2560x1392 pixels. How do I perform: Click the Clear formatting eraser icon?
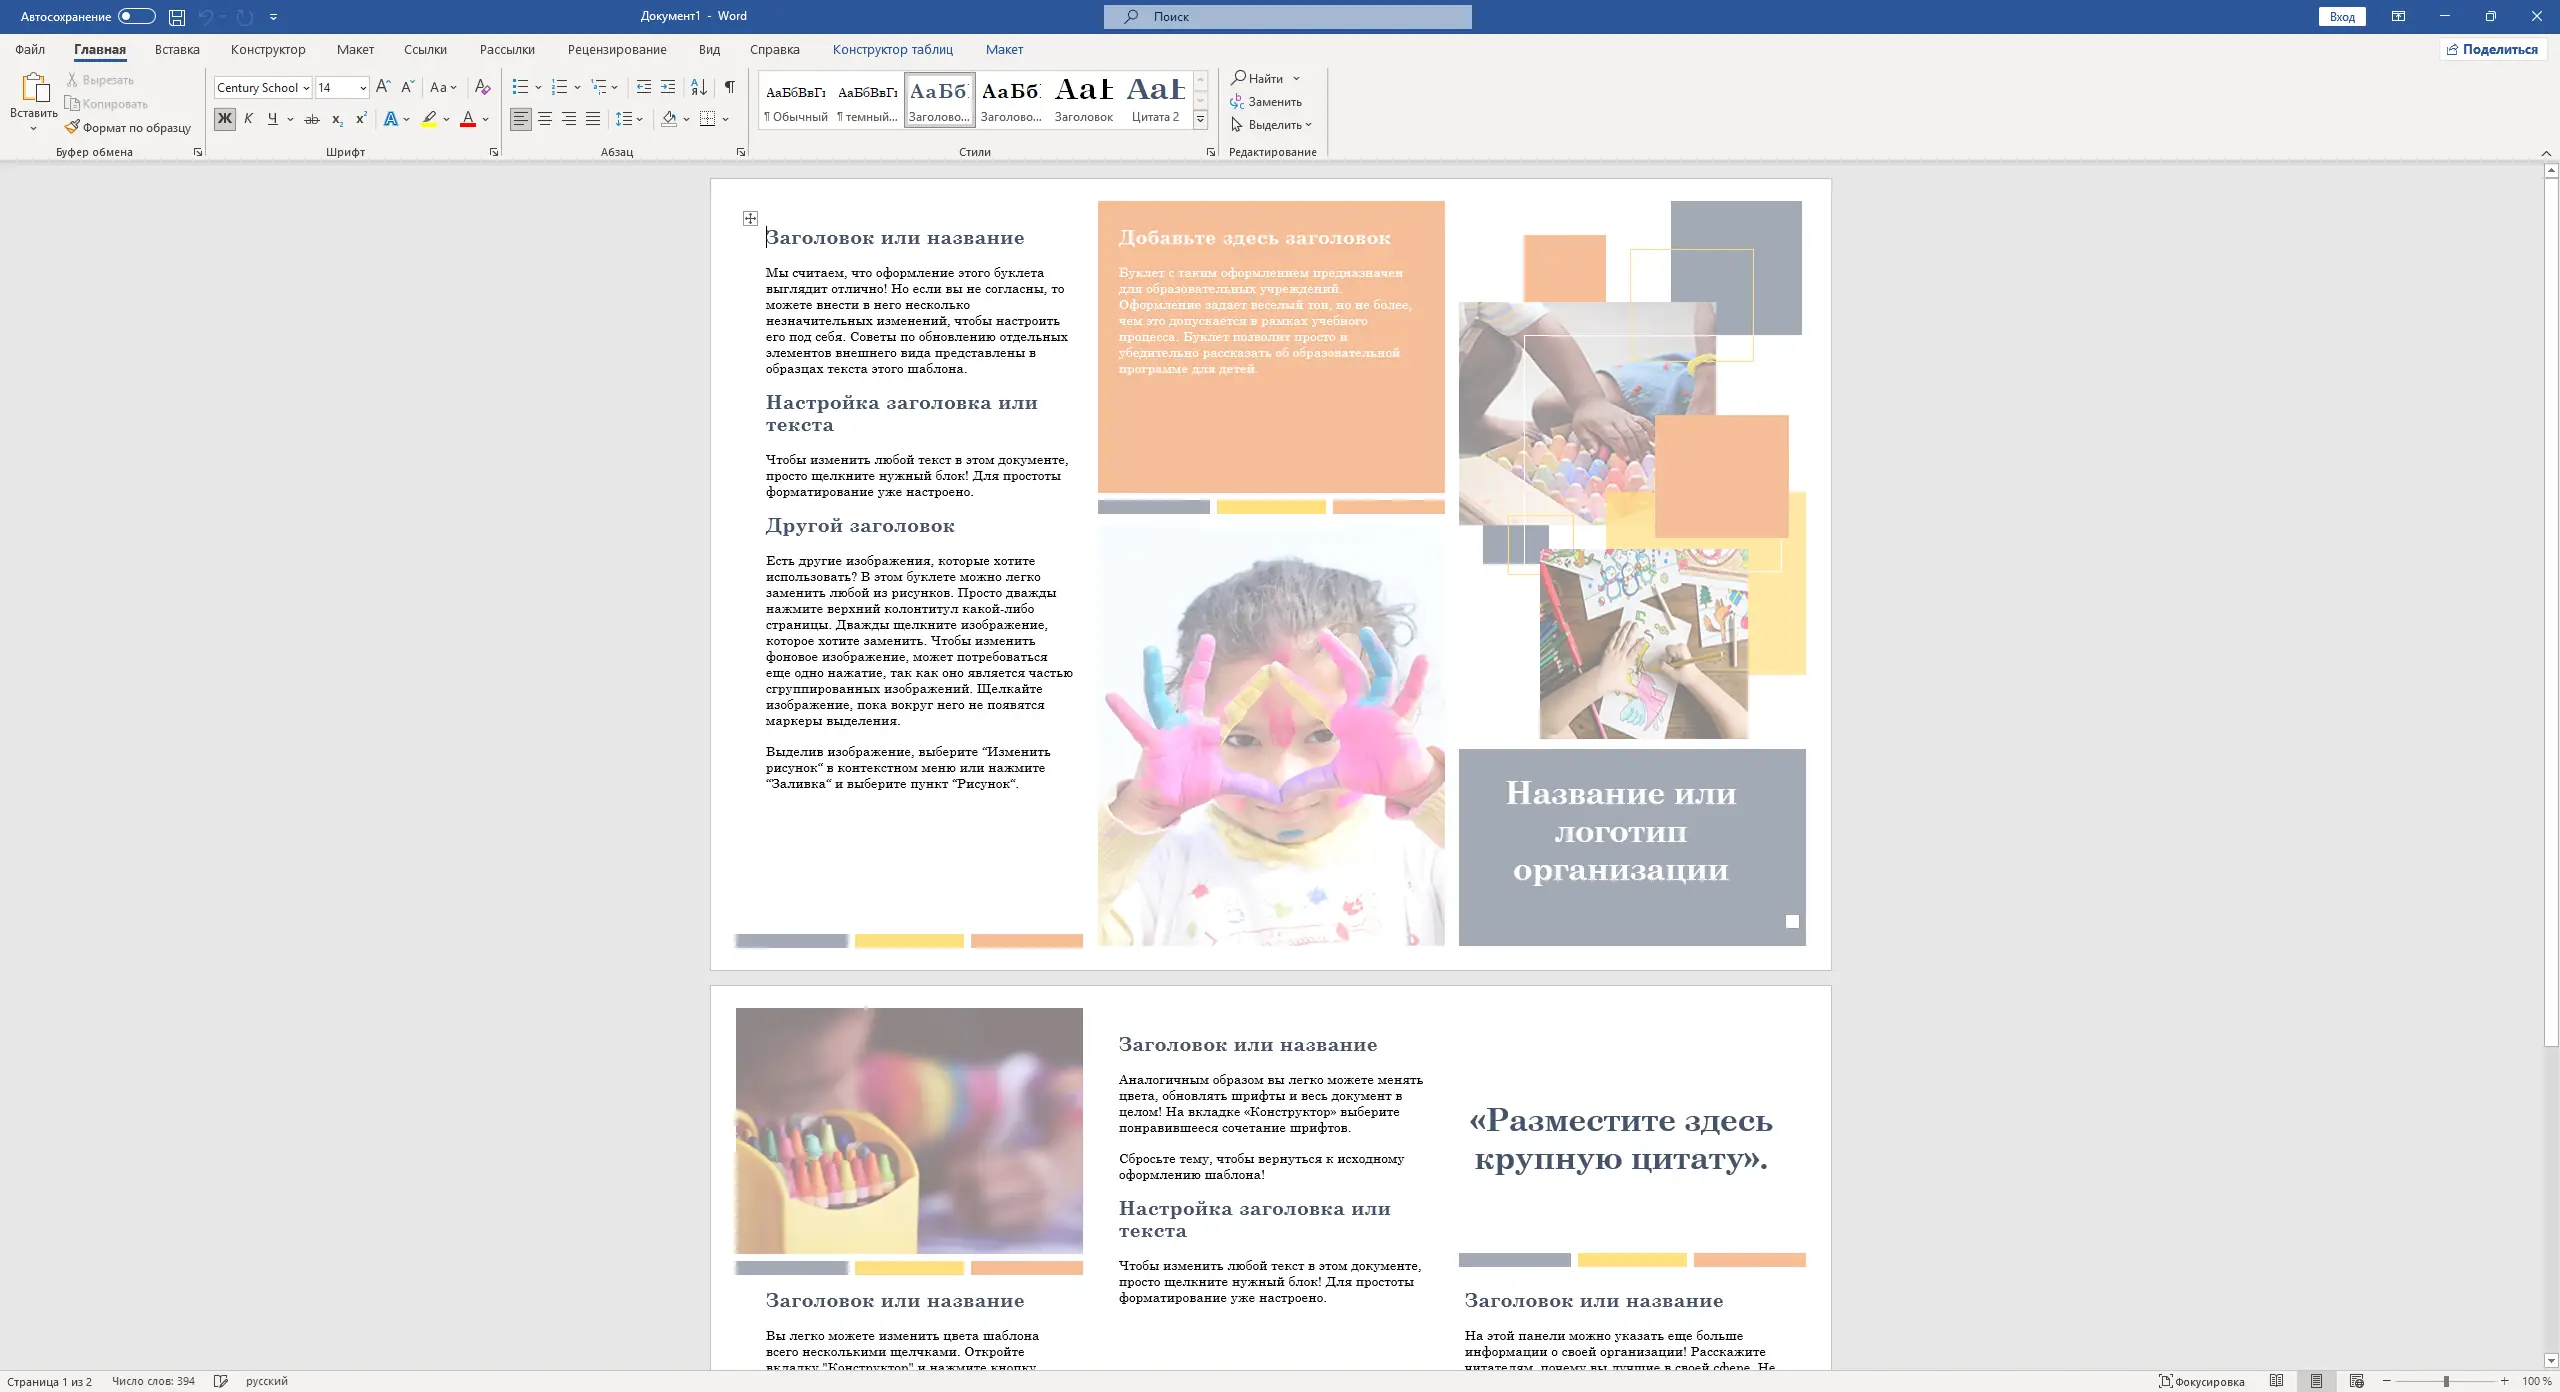coord(482,87)
